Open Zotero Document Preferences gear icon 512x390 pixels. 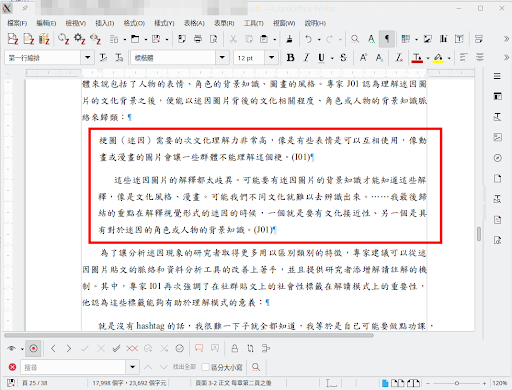tap(79, 39)
